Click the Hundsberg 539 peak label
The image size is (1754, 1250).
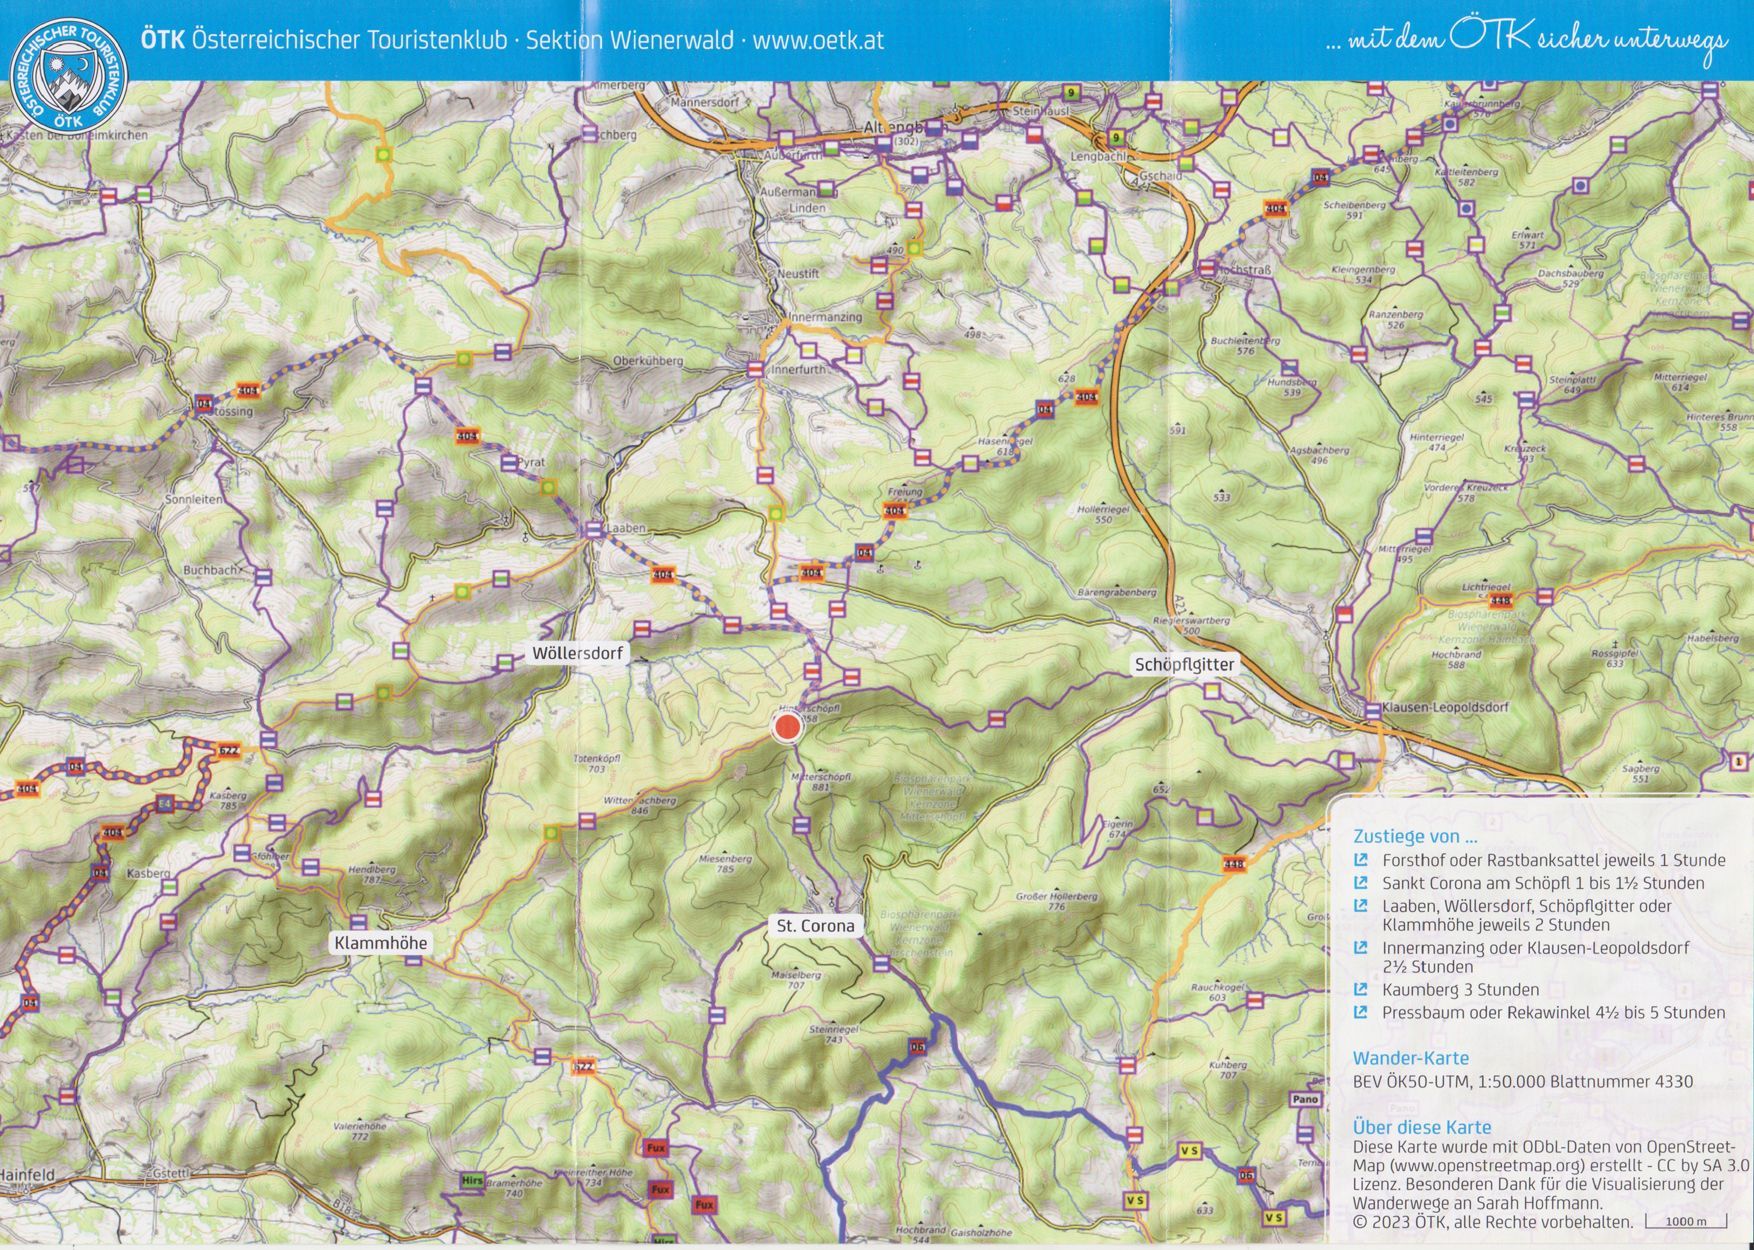click(x=1292, y=387)
